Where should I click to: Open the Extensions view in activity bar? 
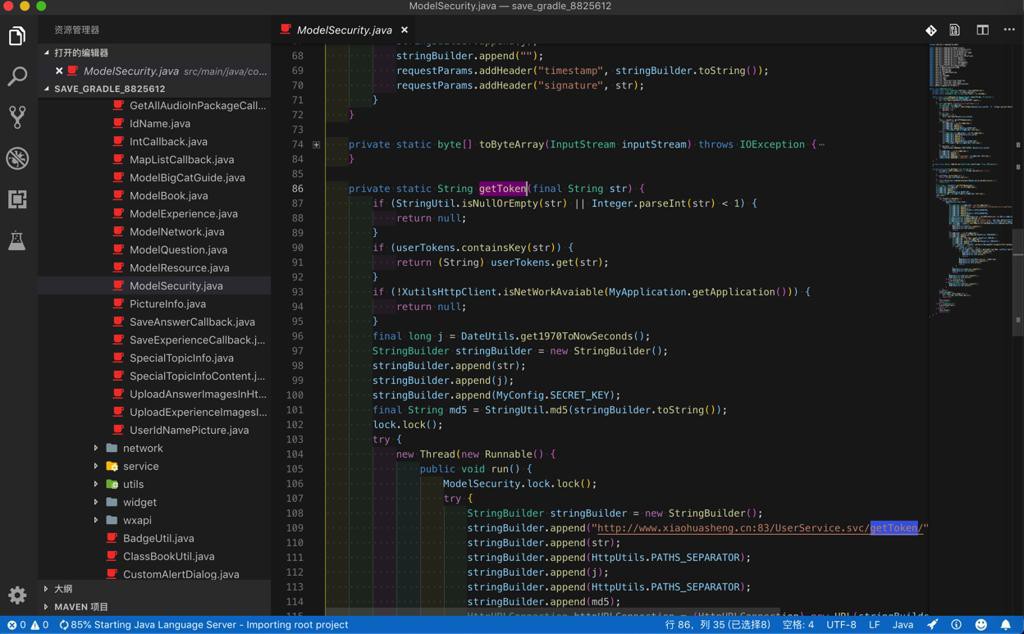[x=17, y=199]
